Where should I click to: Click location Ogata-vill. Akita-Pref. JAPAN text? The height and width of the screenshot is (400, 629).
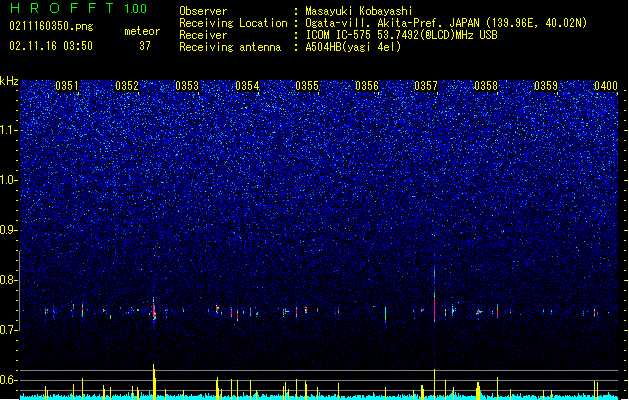(x=394, y=23)
